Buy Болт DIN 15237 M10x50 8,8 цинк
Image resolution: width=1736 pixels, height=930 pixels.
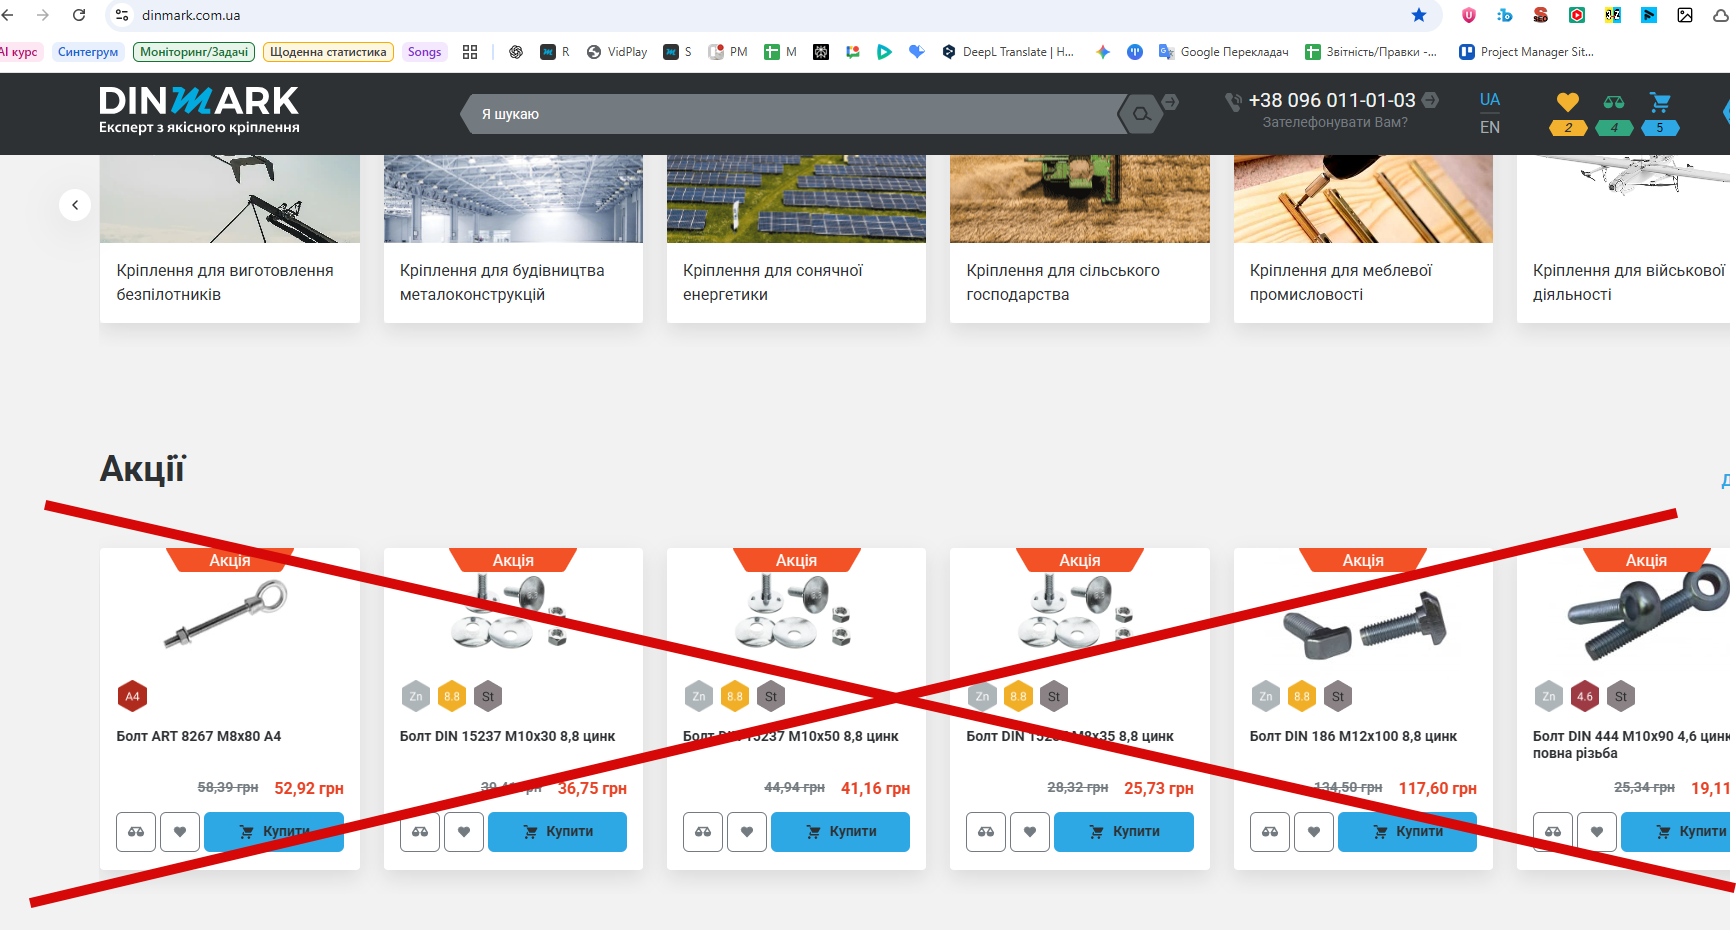[840, 832]
